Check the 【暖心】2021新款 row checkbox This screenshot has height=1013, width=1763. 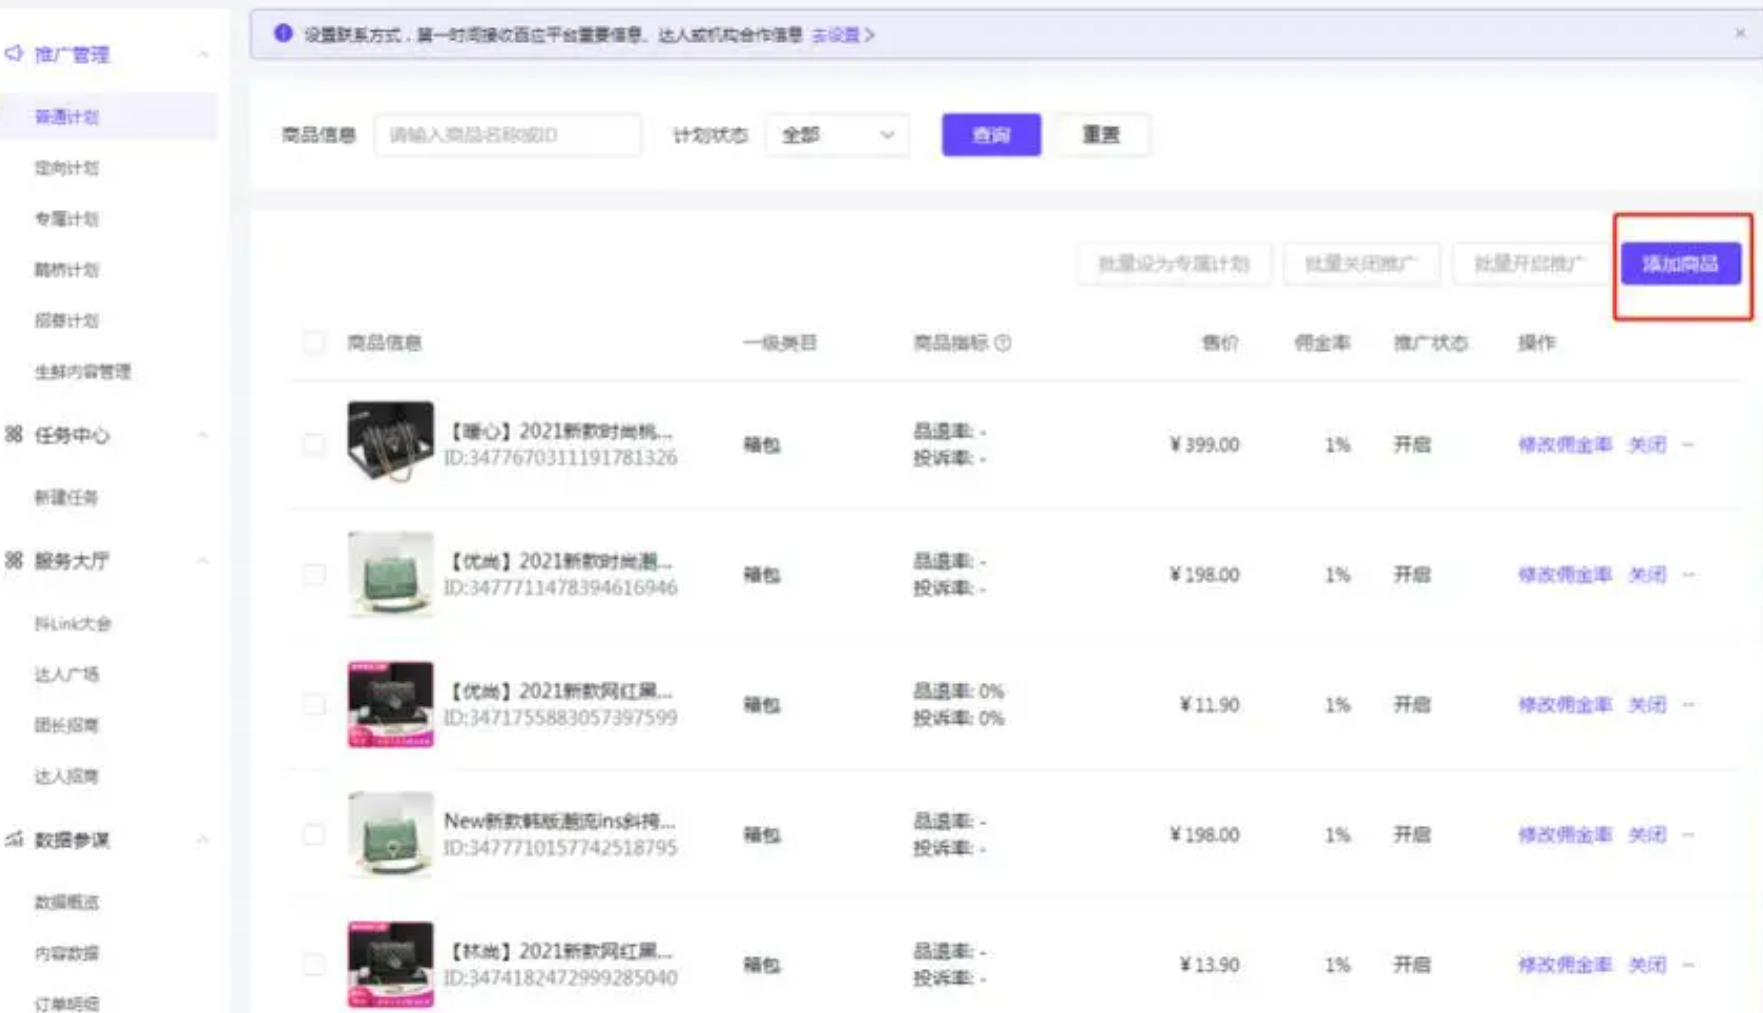[314, 445]
